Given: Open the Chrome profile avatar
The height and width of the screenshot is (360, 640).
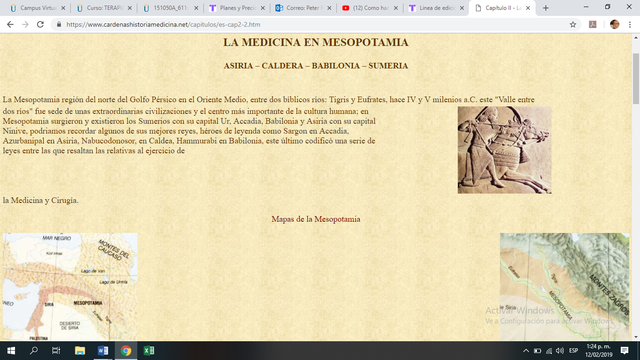Looking at the screenshot, I should coord(614,24).
